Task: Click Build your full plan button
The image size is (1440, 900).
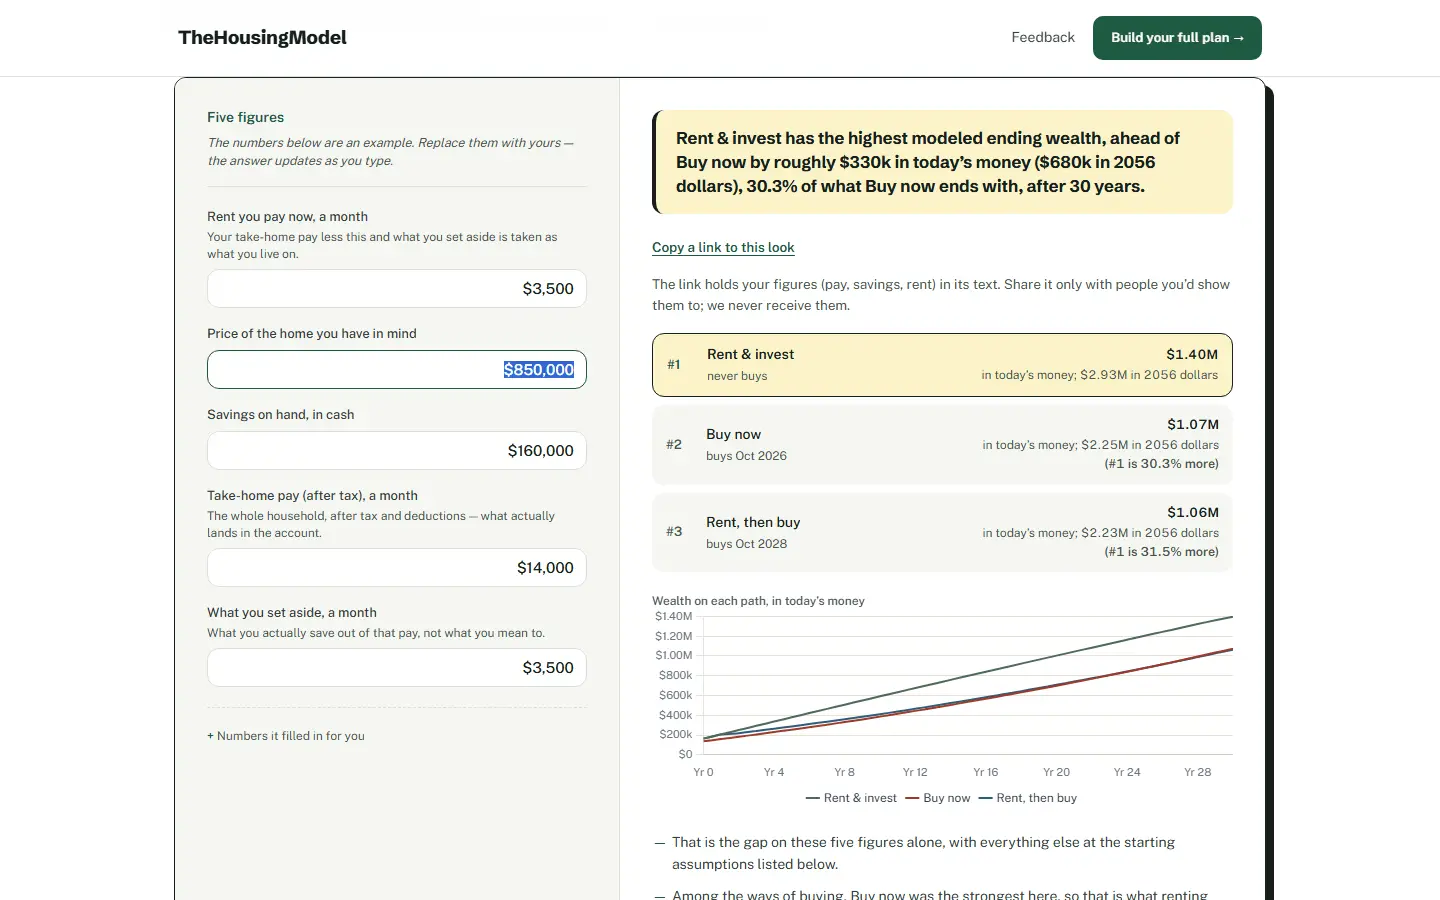Action: coord(1177,38)
